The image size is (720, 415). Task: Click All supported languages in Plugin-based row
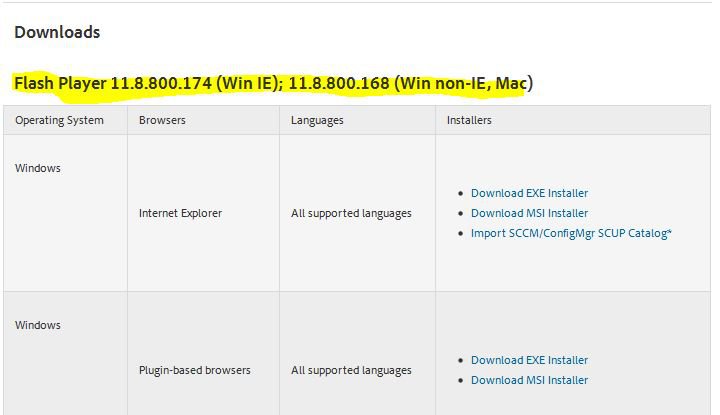tap(351, 370)
